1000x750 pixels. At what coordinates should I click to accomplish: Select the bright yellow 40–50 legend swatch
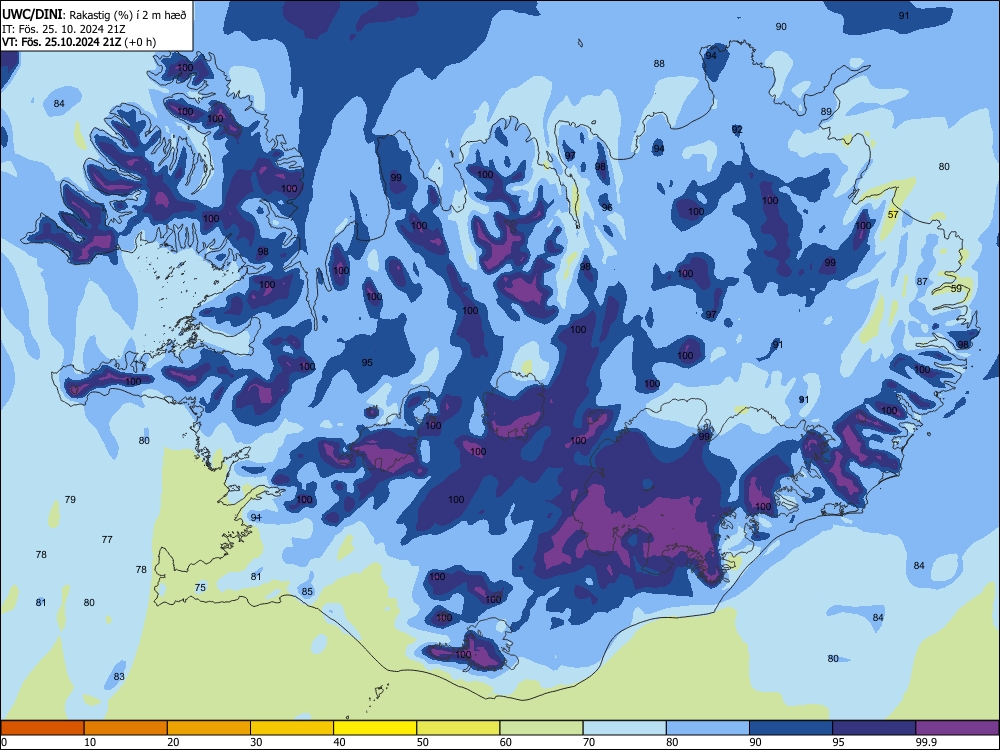tap(375, 728)
